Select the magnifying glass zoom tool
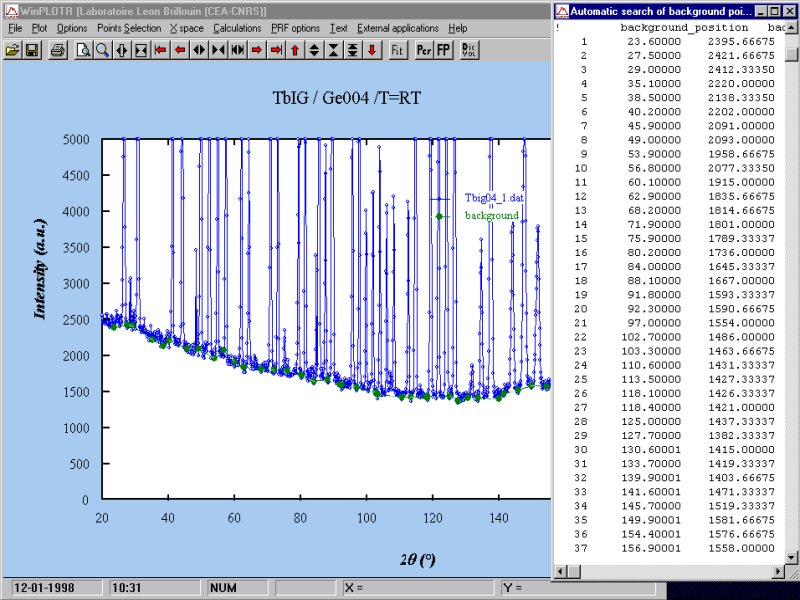800x600 pixels. pyautogui.click(x=102, y=49)
